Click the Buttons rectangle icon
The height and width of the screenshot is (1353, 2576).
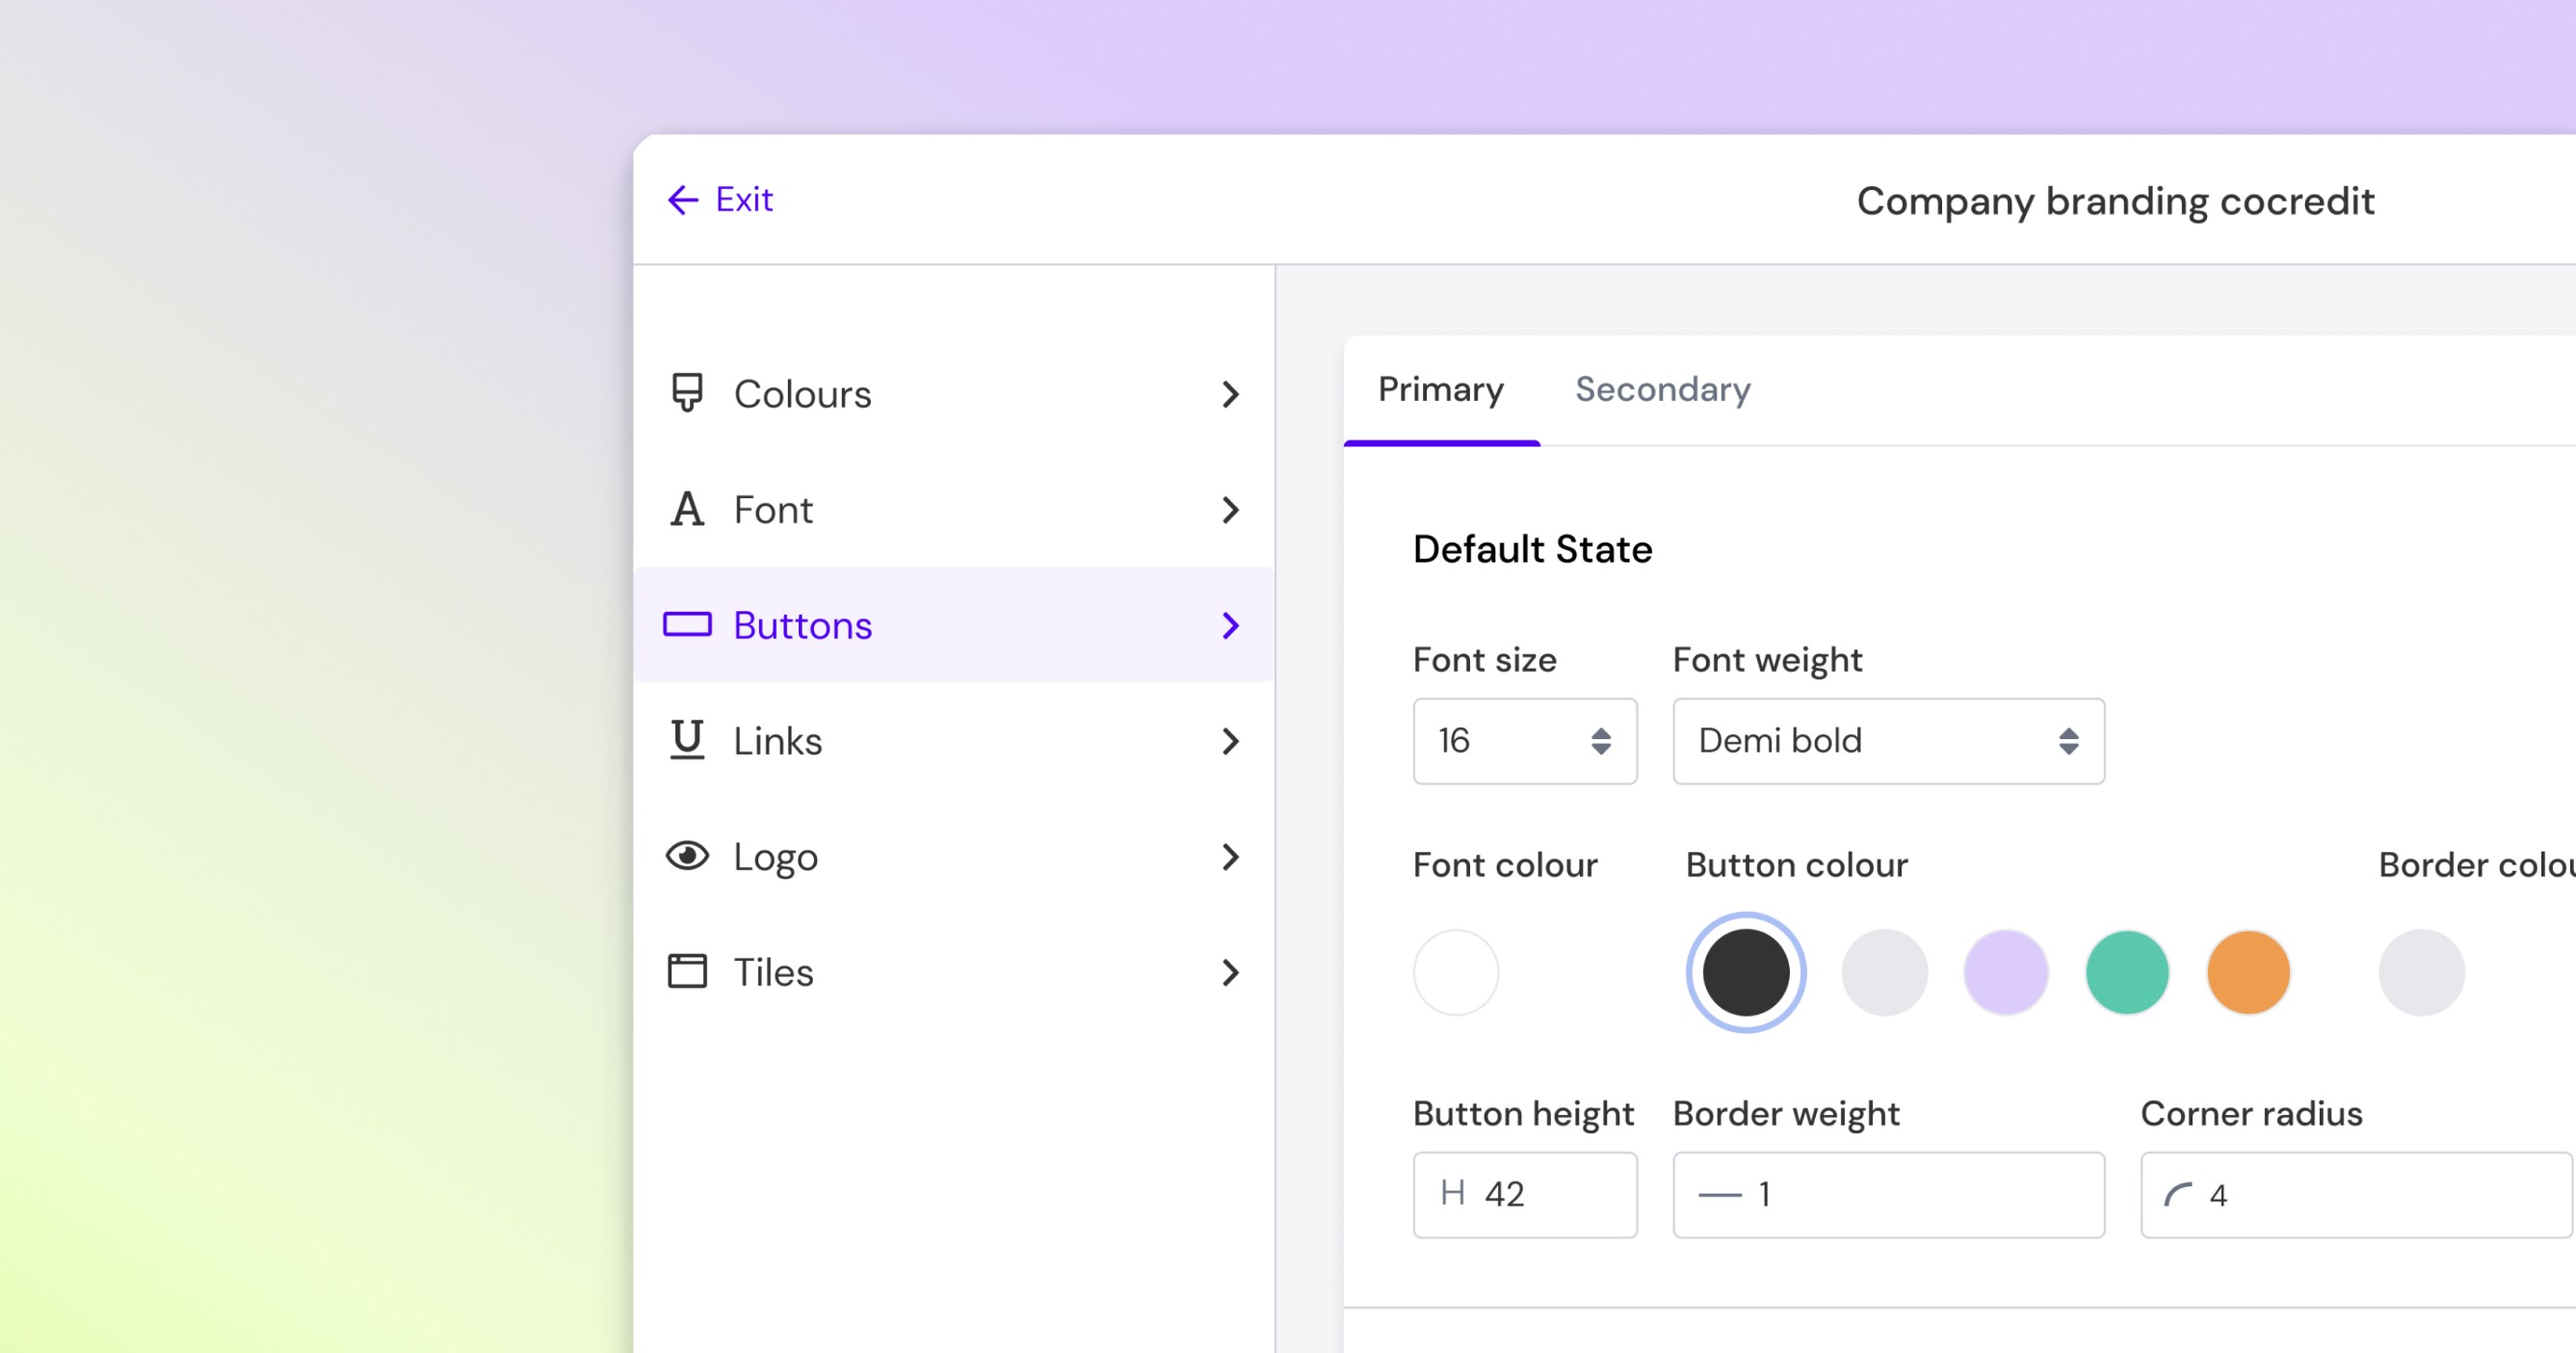click(687, 625)
